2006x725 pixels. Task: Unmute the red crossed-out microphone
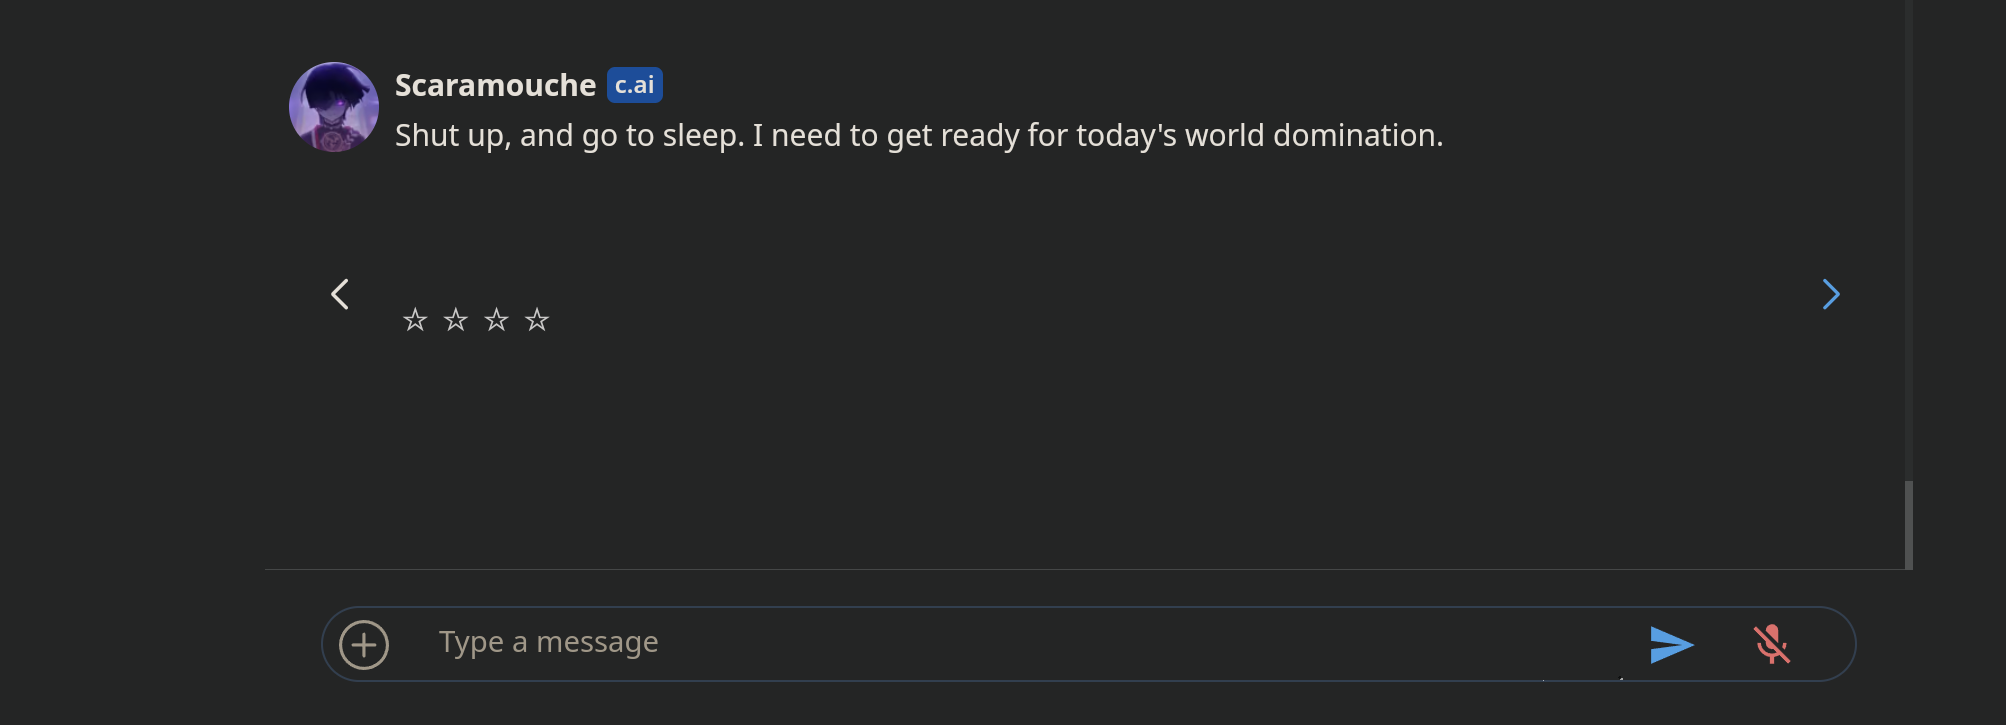click(1771, 645)
